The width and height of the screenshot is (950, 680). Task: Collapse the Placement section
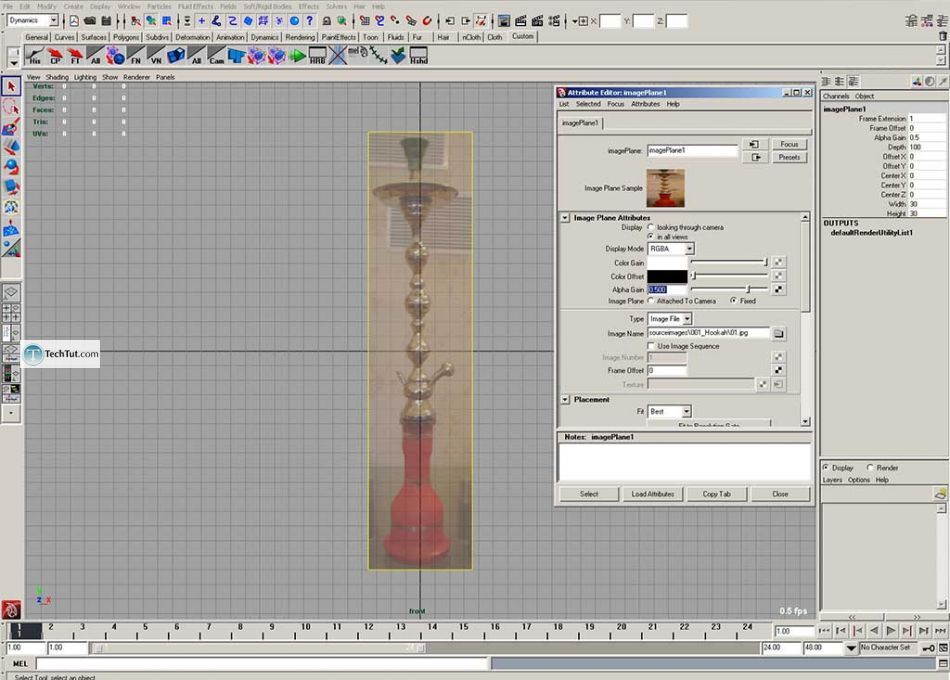pos(565,399)
